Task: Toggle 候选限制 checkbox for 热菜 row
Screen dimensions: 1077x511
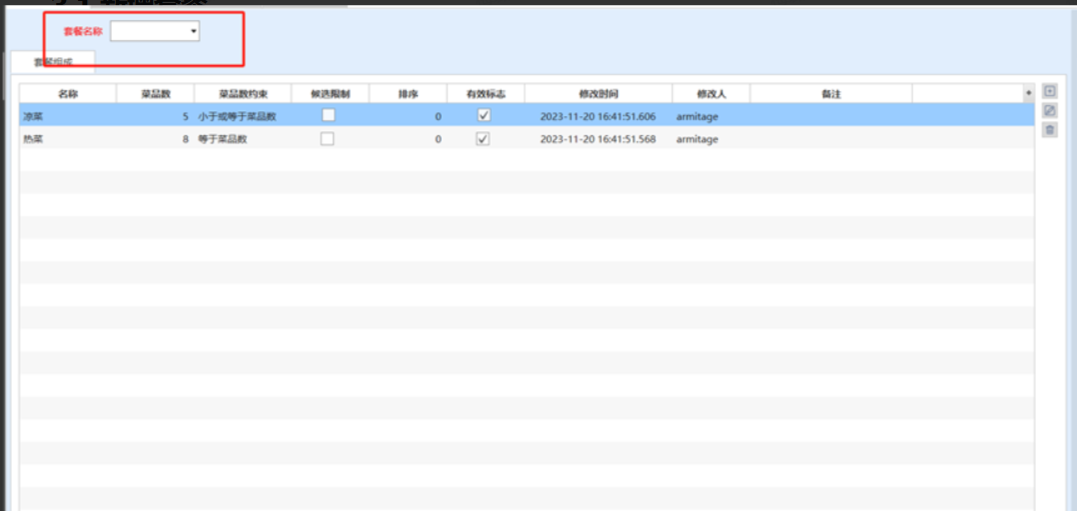Action: point(328,139)
